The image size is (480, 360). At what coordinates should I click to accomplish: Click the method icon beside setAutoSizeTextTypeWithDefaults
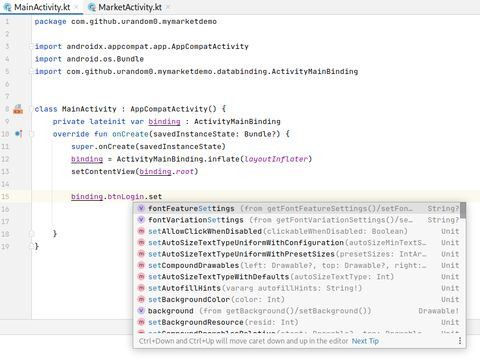[x=141, y=276]
